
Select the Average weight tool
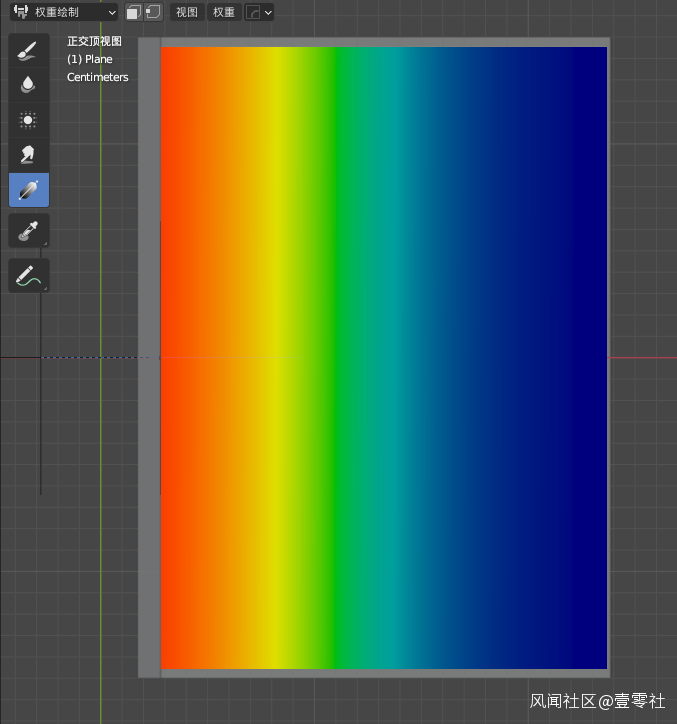[x=28, y=120]
